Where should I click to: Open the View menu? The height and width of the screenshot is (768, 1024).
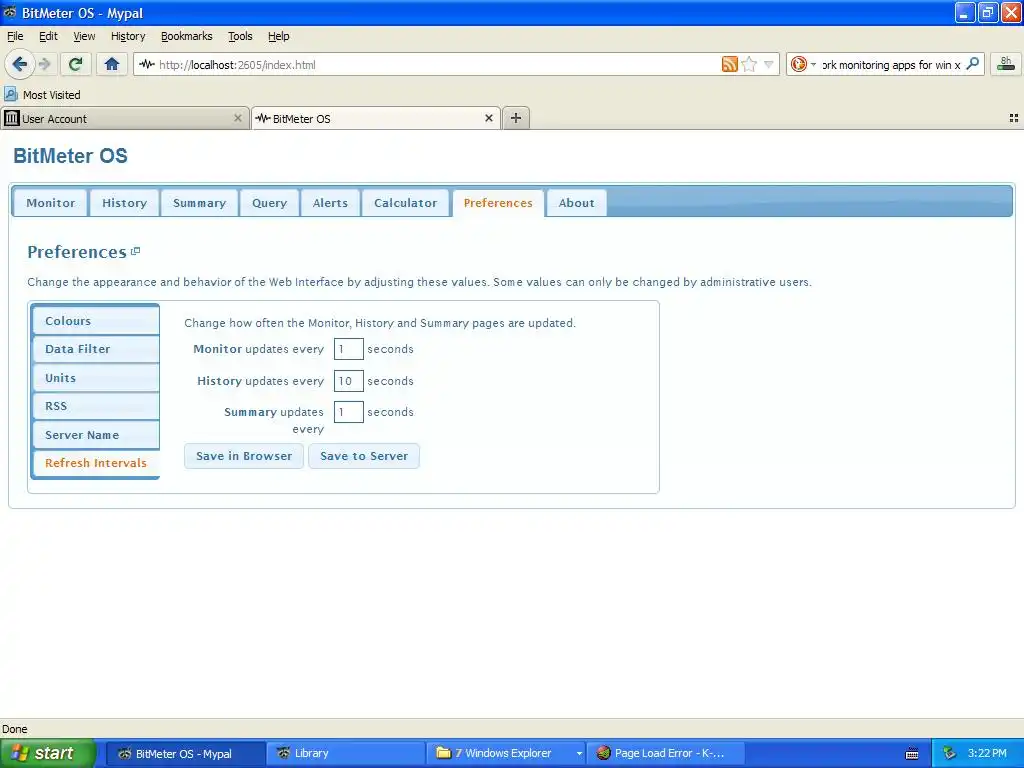click(84, 36)
